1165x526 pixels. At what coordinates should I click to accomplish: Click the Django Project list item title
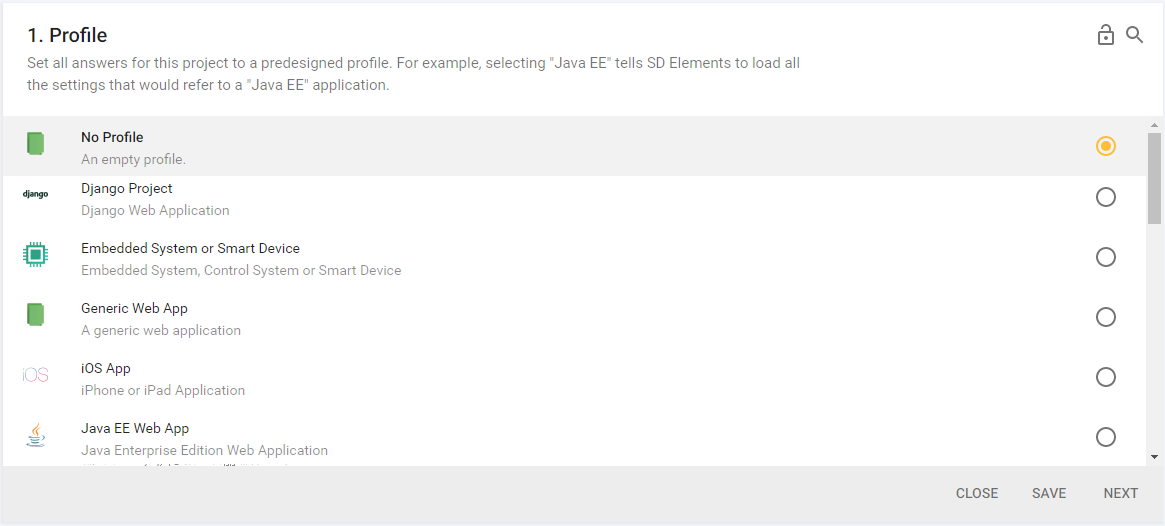click(x=127, y=188)
